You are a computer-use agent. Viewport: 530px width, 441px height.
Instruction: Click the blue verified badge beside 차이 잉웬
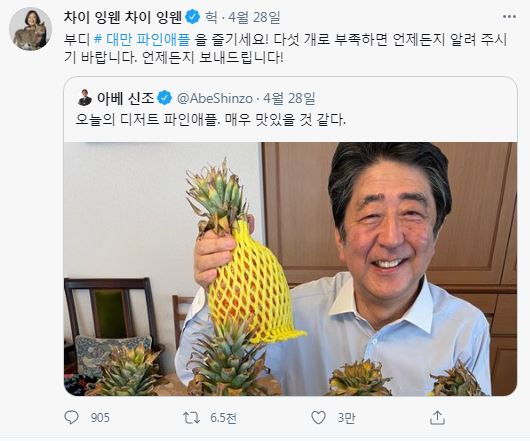click(193, 17)
